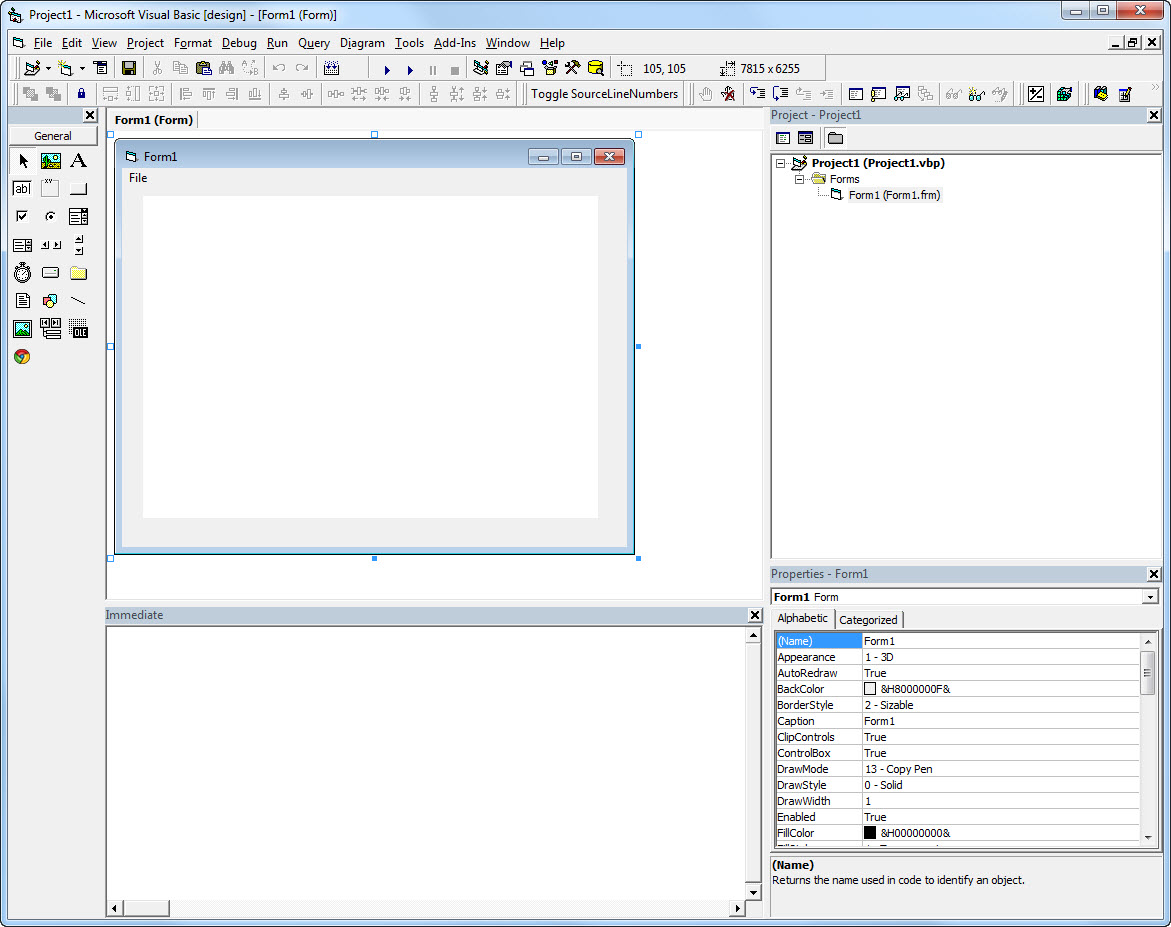
Task: Open the Data View Window icon
Action: pos(596,68)
